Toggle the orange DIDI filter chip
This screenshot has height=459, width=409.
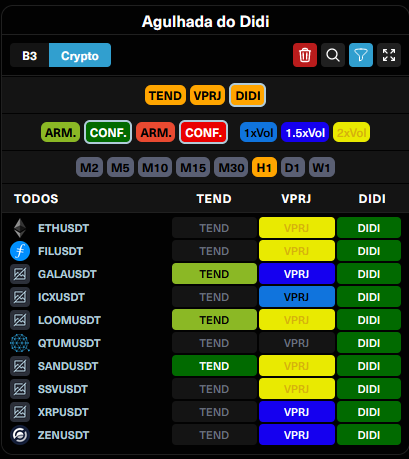[x=248, y=95]
